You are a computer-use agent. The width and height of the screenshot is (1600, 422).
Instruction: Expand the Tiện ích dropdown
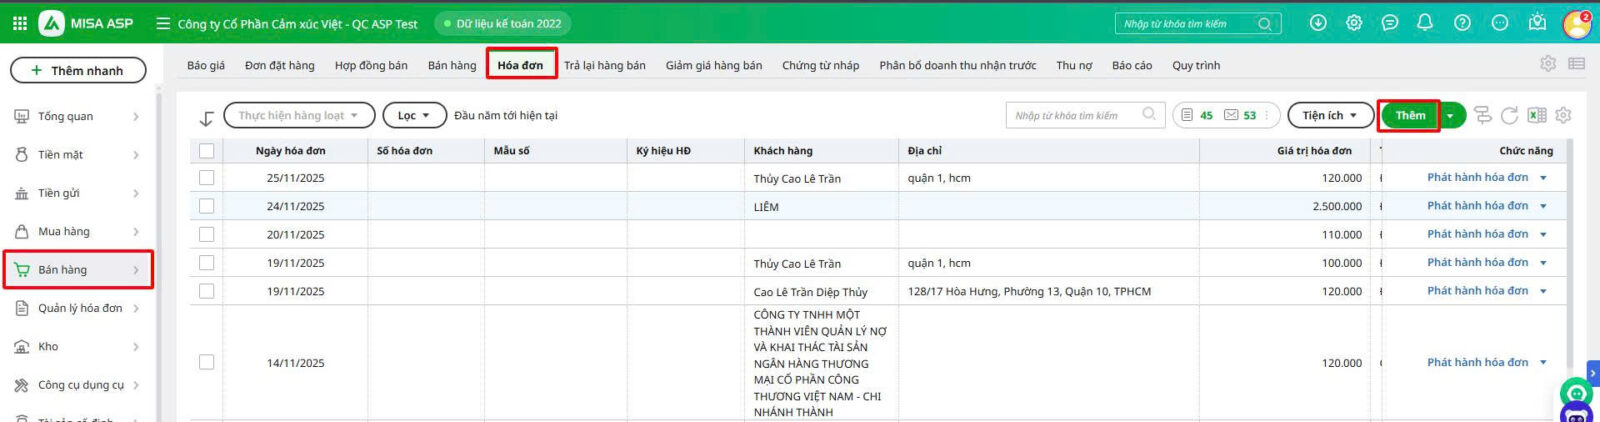point(1329,116)
